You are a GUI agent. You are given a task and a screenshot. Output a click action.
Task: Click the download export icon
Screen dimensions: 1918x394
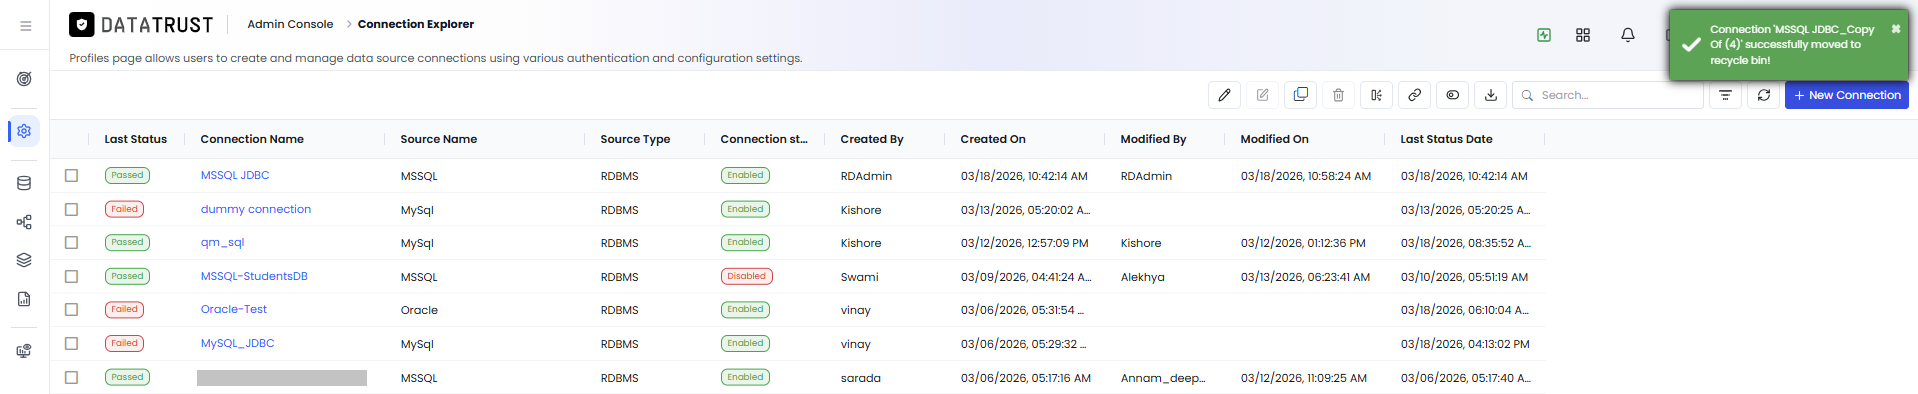pos(1490,95)
